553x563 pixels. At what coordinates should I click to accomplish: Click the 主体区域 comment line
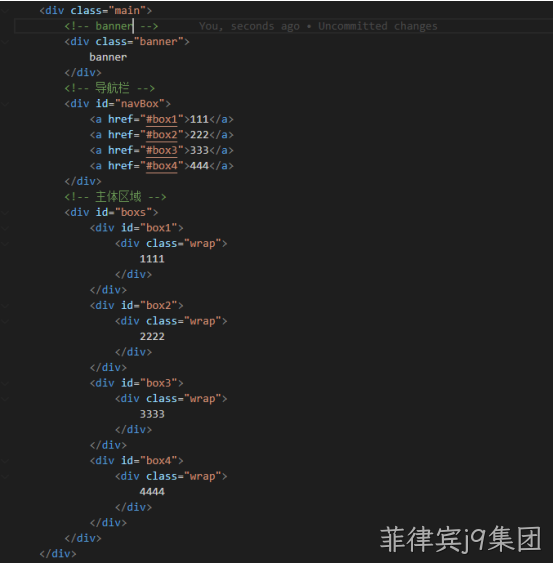116,197
